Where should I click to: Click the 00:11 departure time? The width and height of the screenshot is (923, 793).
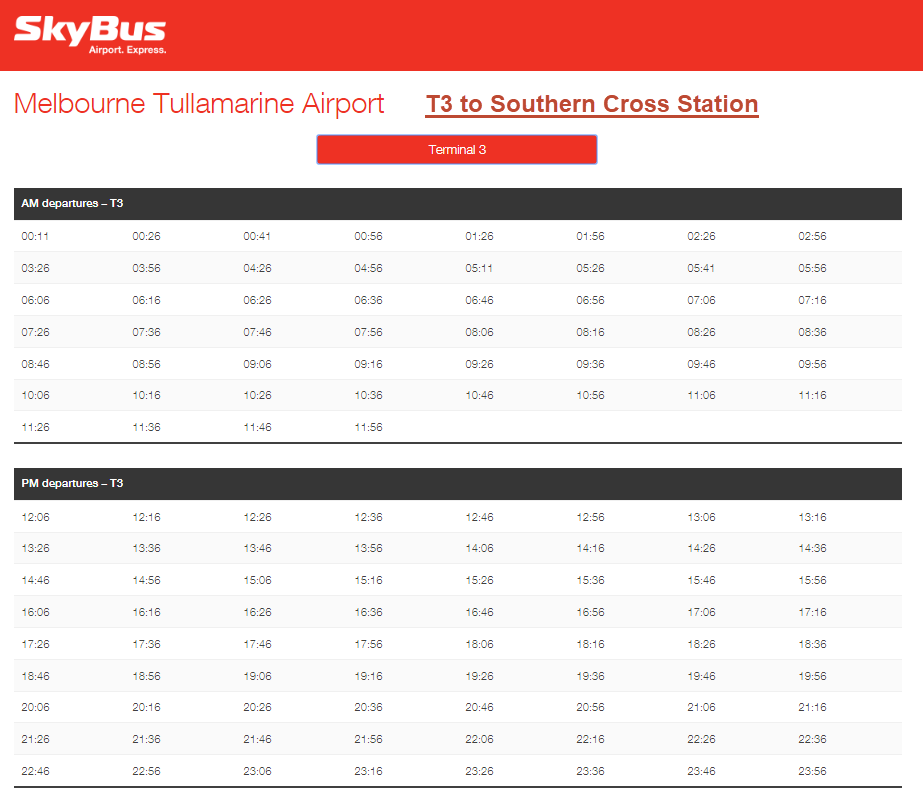pyautogui.click(x=35, y=237)
